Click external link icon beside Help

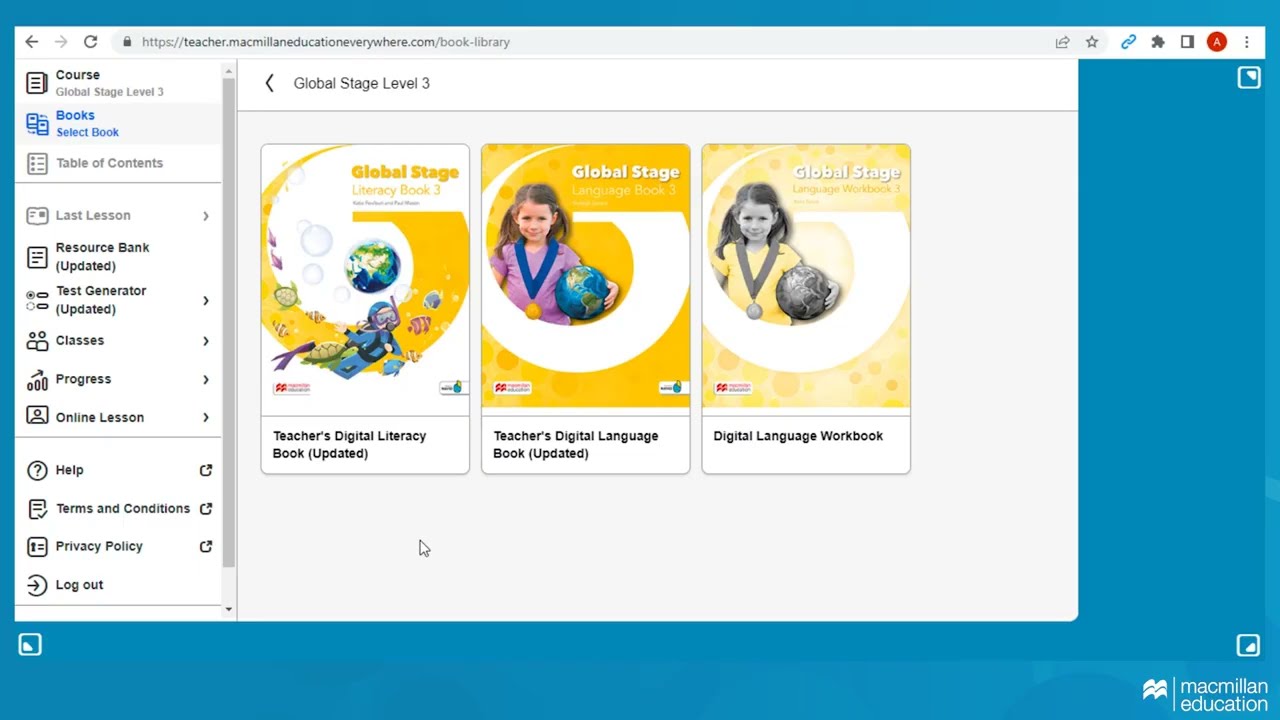(206, 470)
